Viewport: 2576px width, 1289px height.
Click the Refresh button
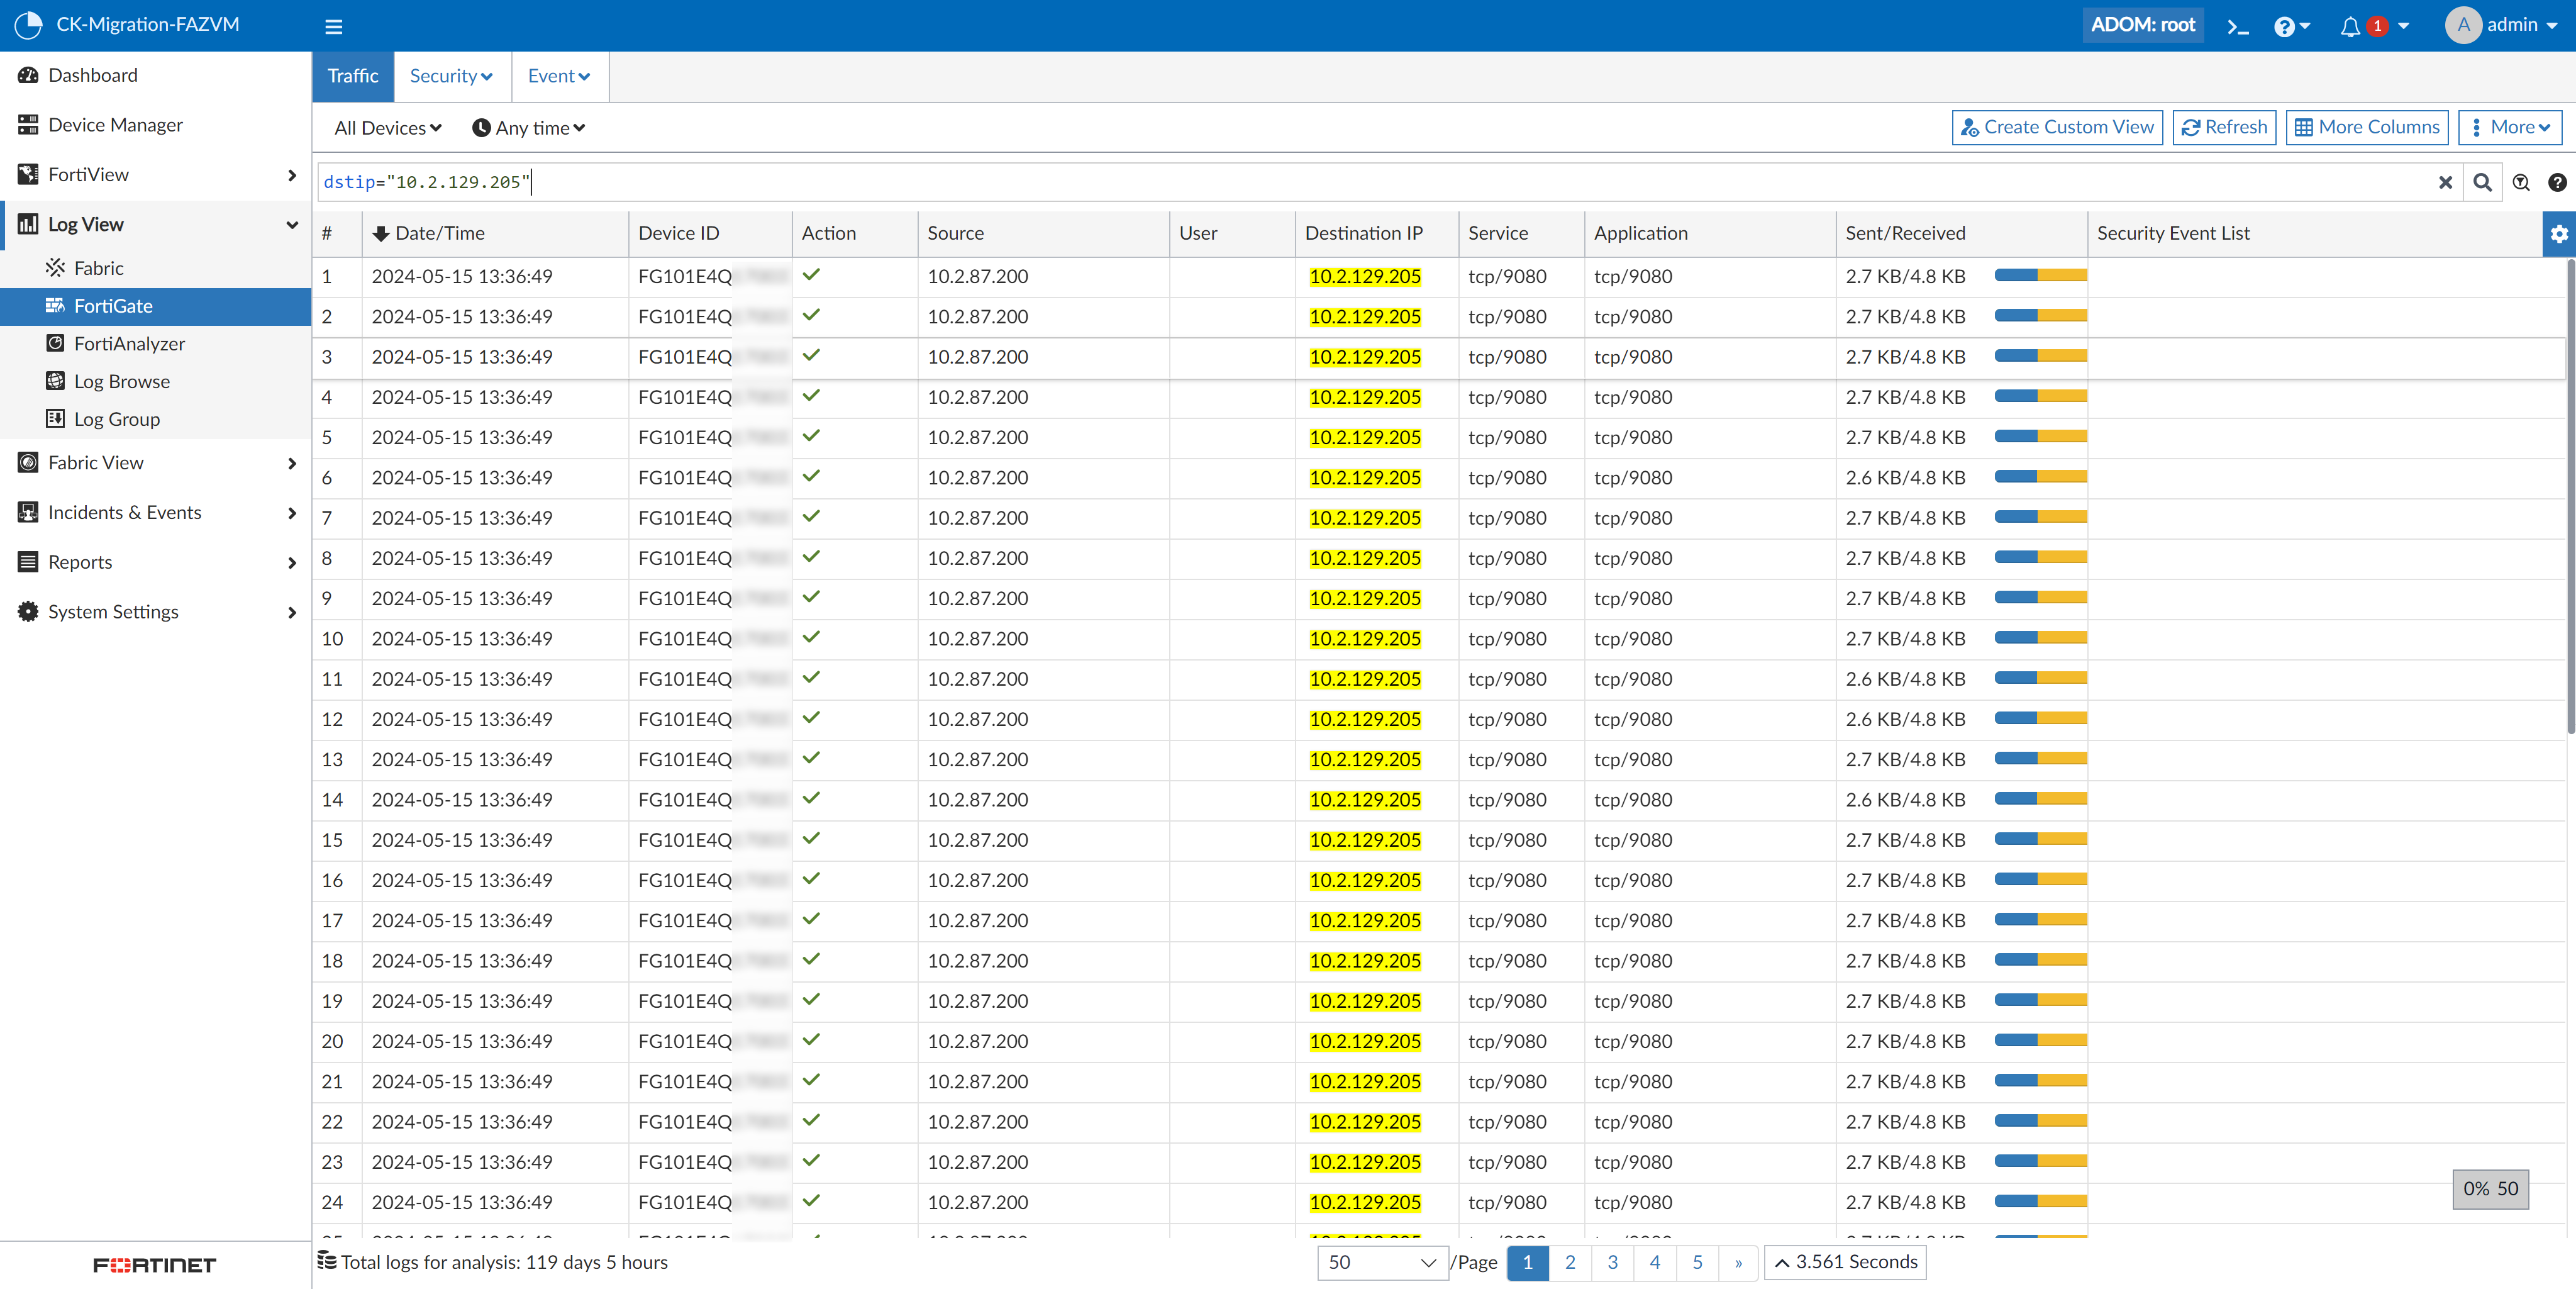(x=2224, y=127)
